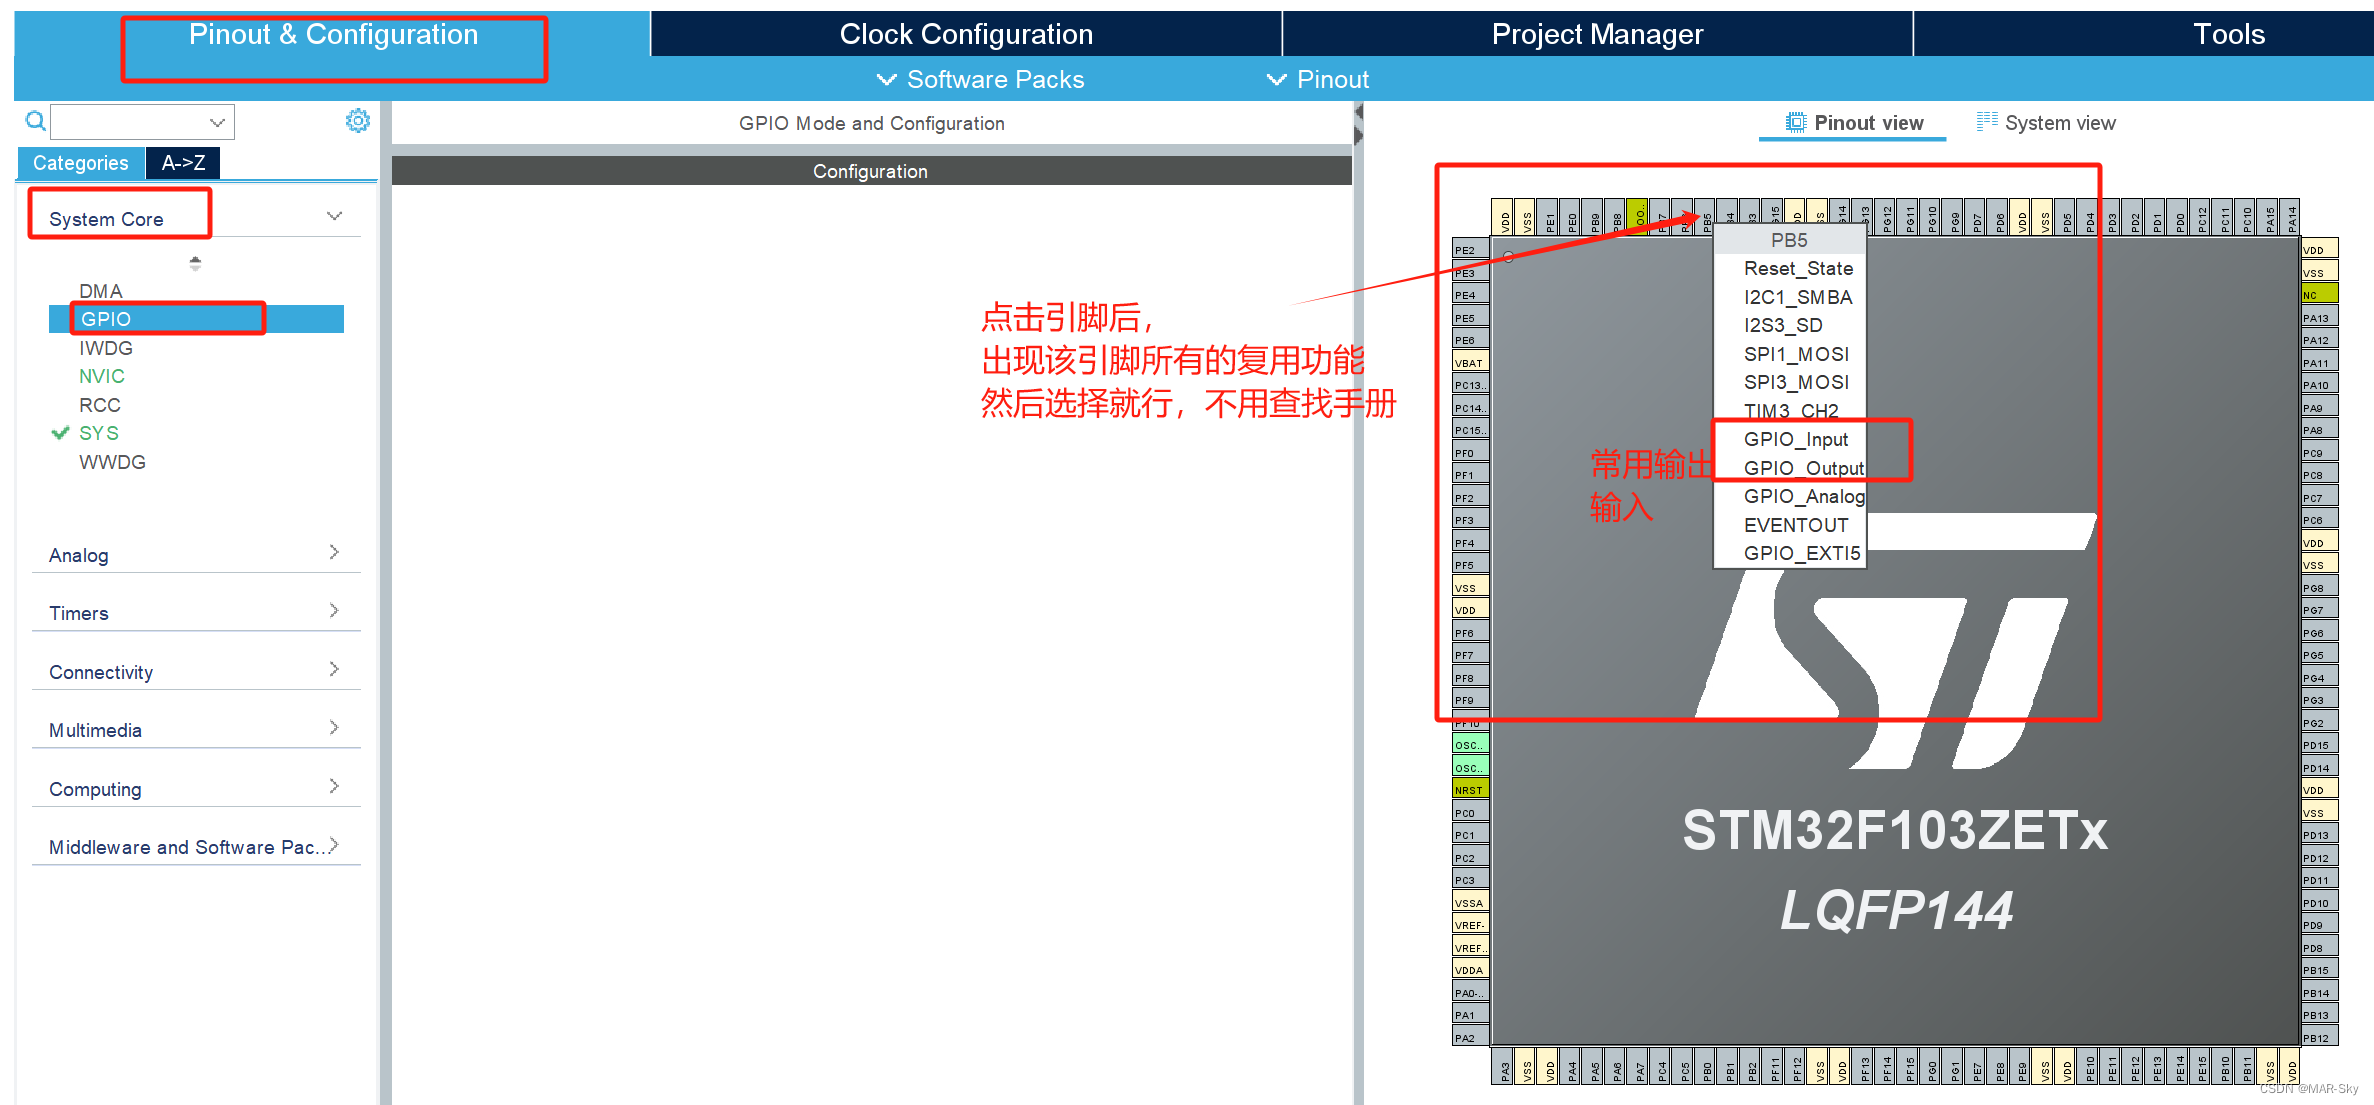
Task: Click the VSSA pin on chip
Action: (x=1470, y=903)
